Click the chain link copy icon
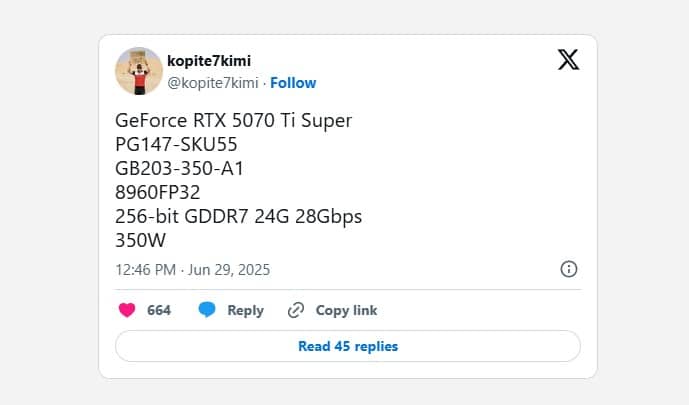 coord(295,310)
